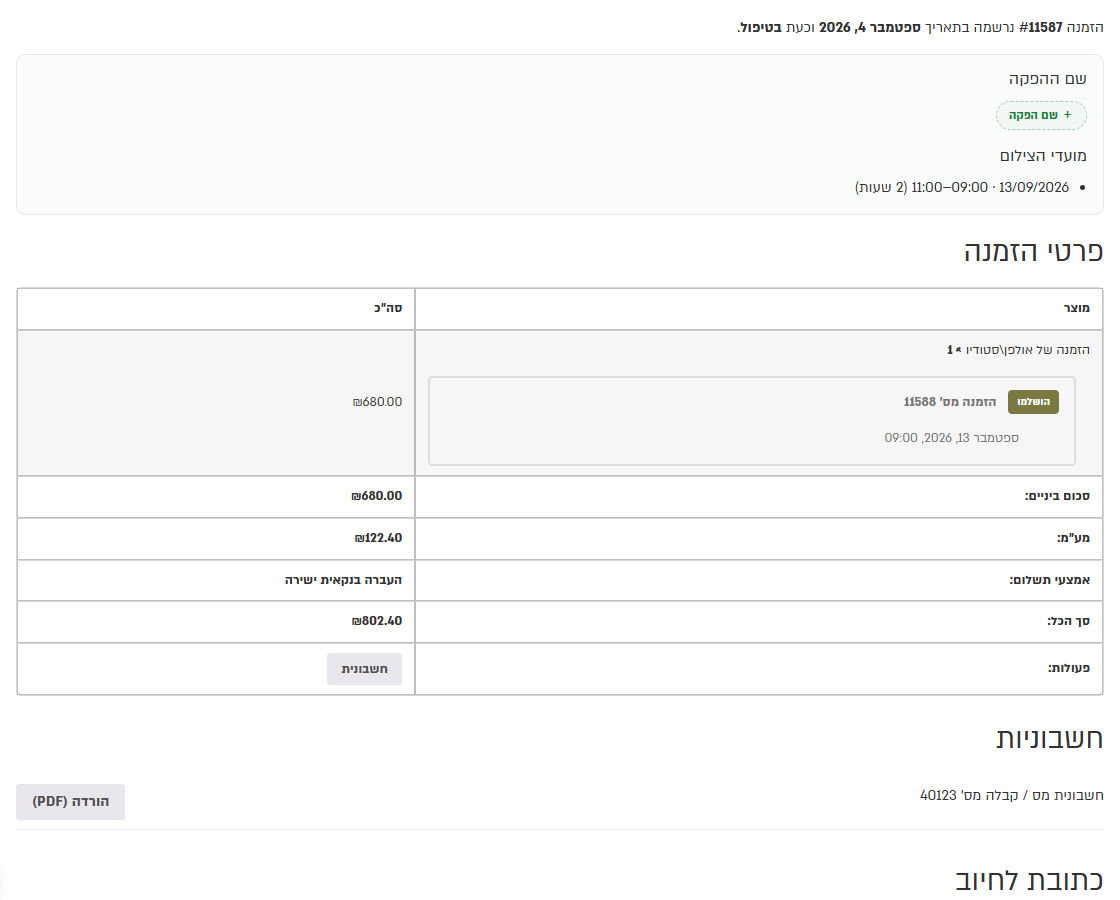1120x900 pixels.
Task: Click the product line price '₪680.00' beside the booking card
Action: pyautogui.click(x=377, y=402)
